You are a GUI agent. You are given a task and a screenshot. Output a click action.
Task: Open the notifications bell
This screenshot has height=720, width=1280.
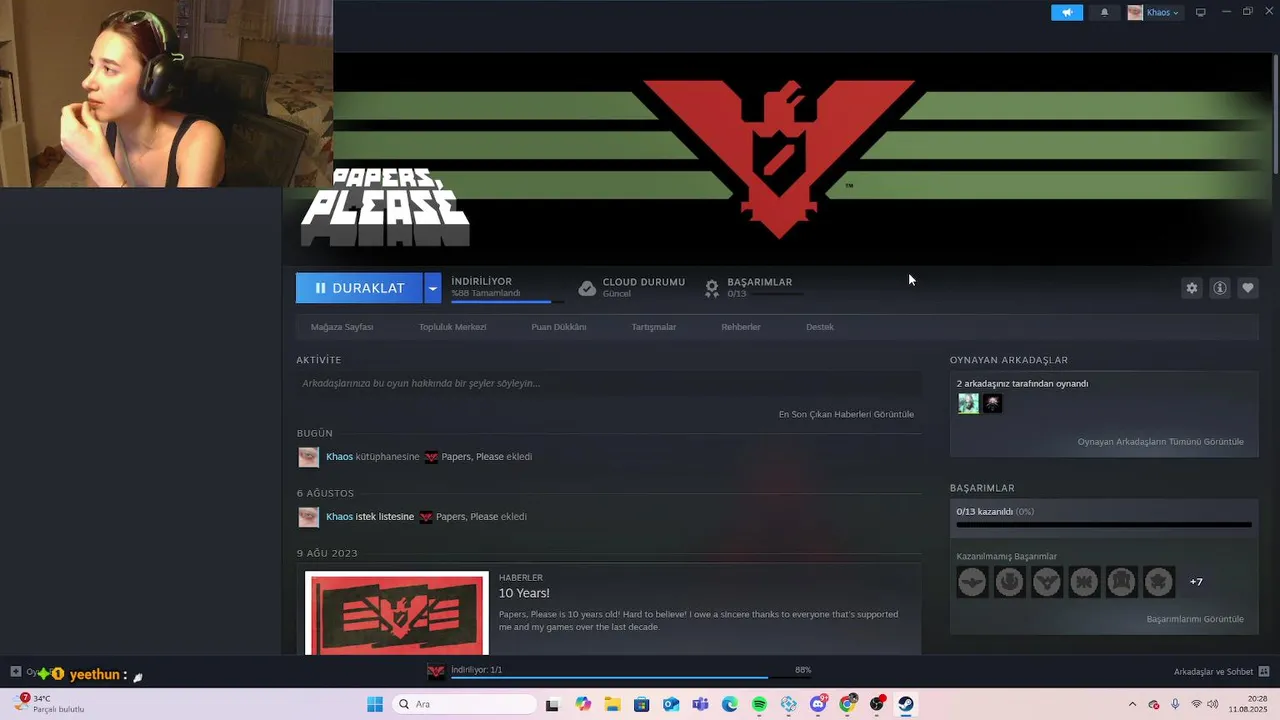coord(1104,12)
